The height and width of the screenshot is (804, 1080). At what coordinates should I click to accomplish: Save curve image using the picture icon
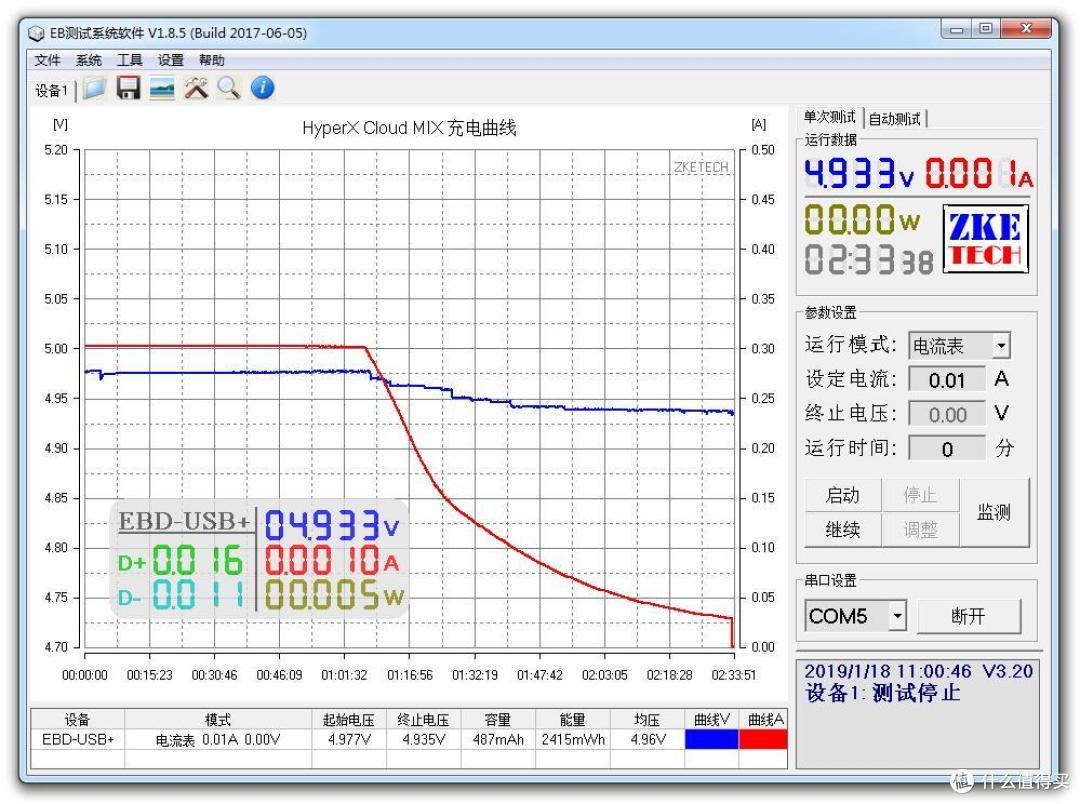click(162, 88)
